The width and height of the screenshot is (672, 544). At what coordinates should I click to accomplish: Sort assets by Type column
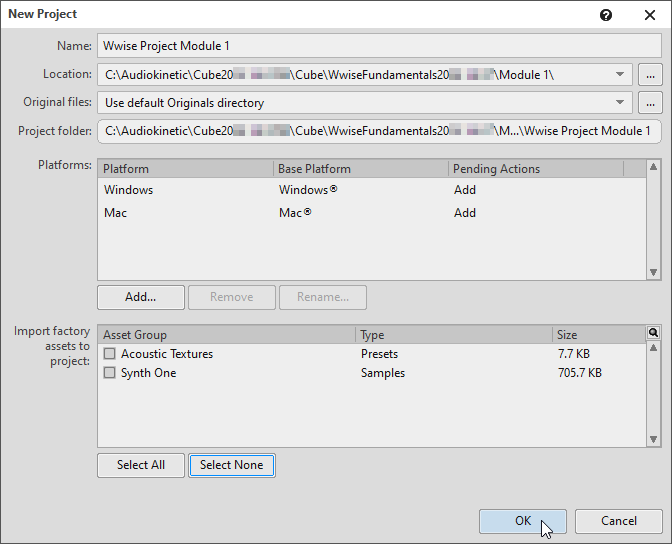454,335
